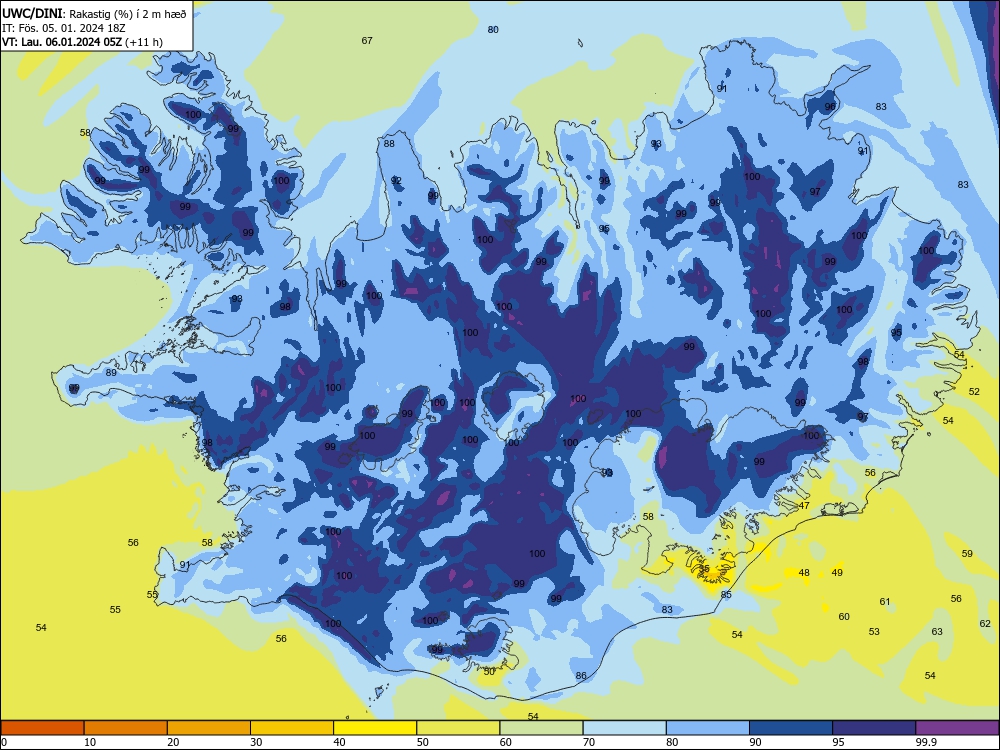
Task: Click the dark orange 0–10 legend swatch
Action: [42, 728]
